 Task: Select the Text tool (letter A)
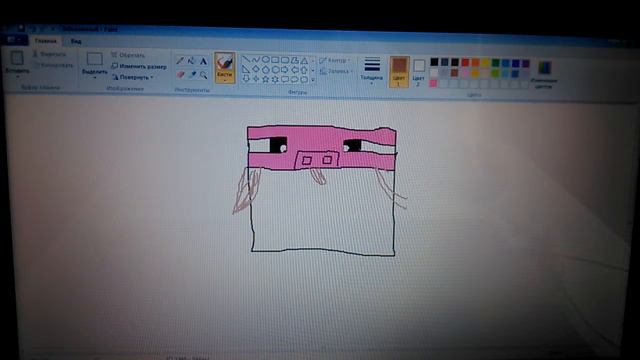(x=203, y=62)
